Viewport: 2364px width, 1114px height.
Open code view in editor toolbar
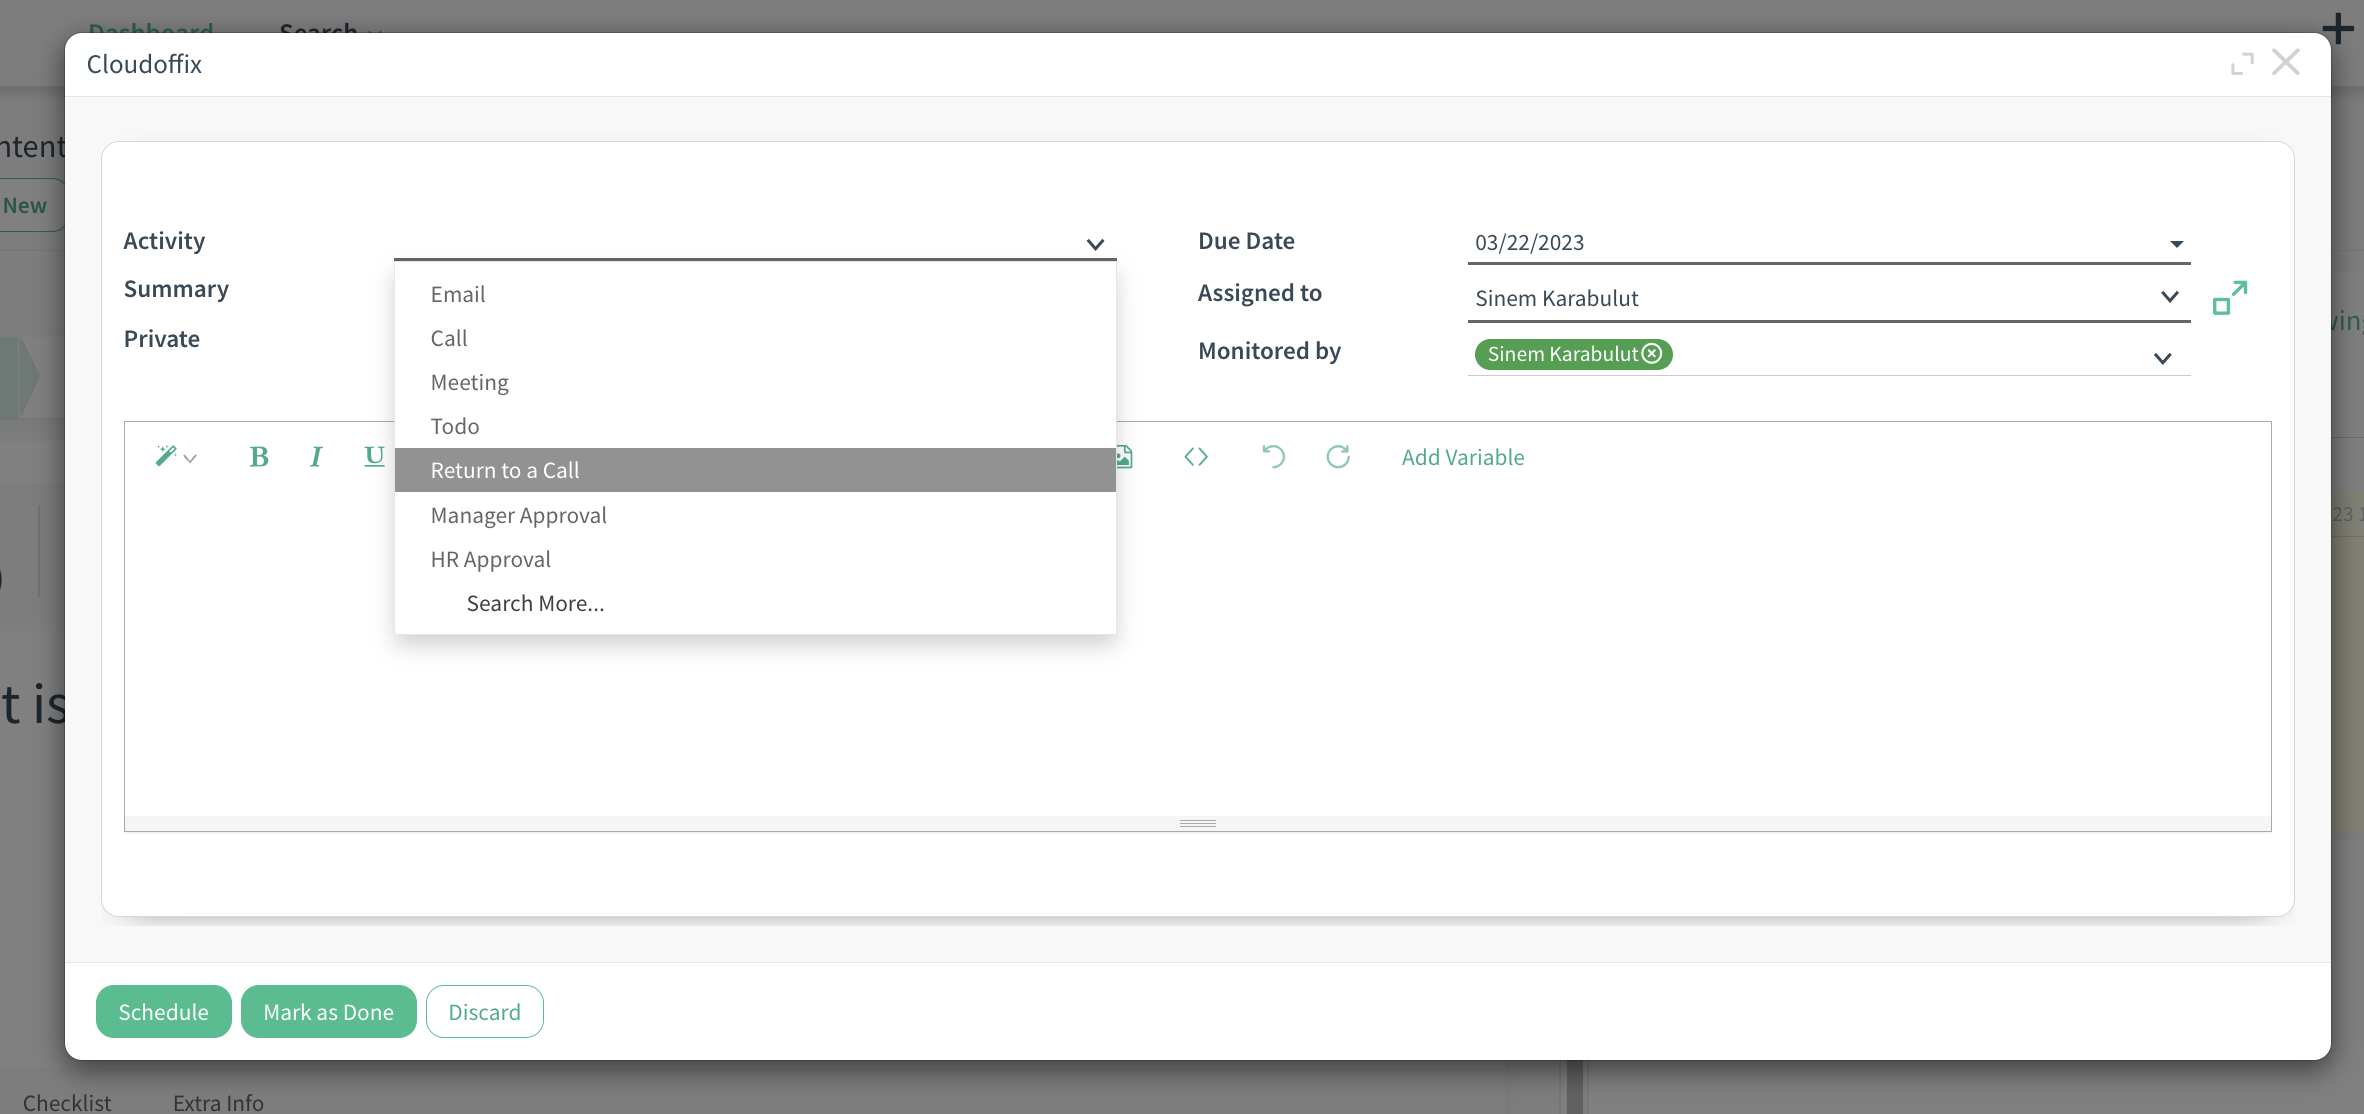click(1196, 457)
